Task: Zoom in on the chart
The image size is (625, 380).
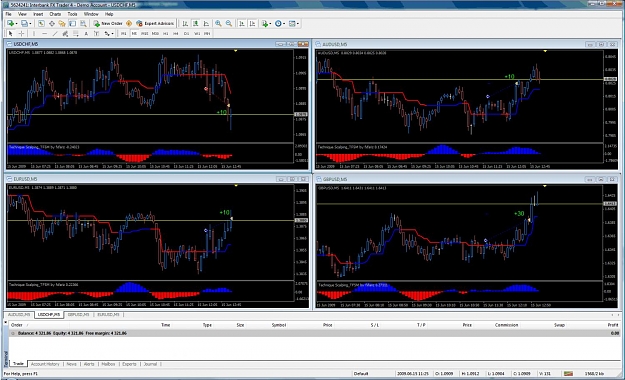Action: point(218,24)
